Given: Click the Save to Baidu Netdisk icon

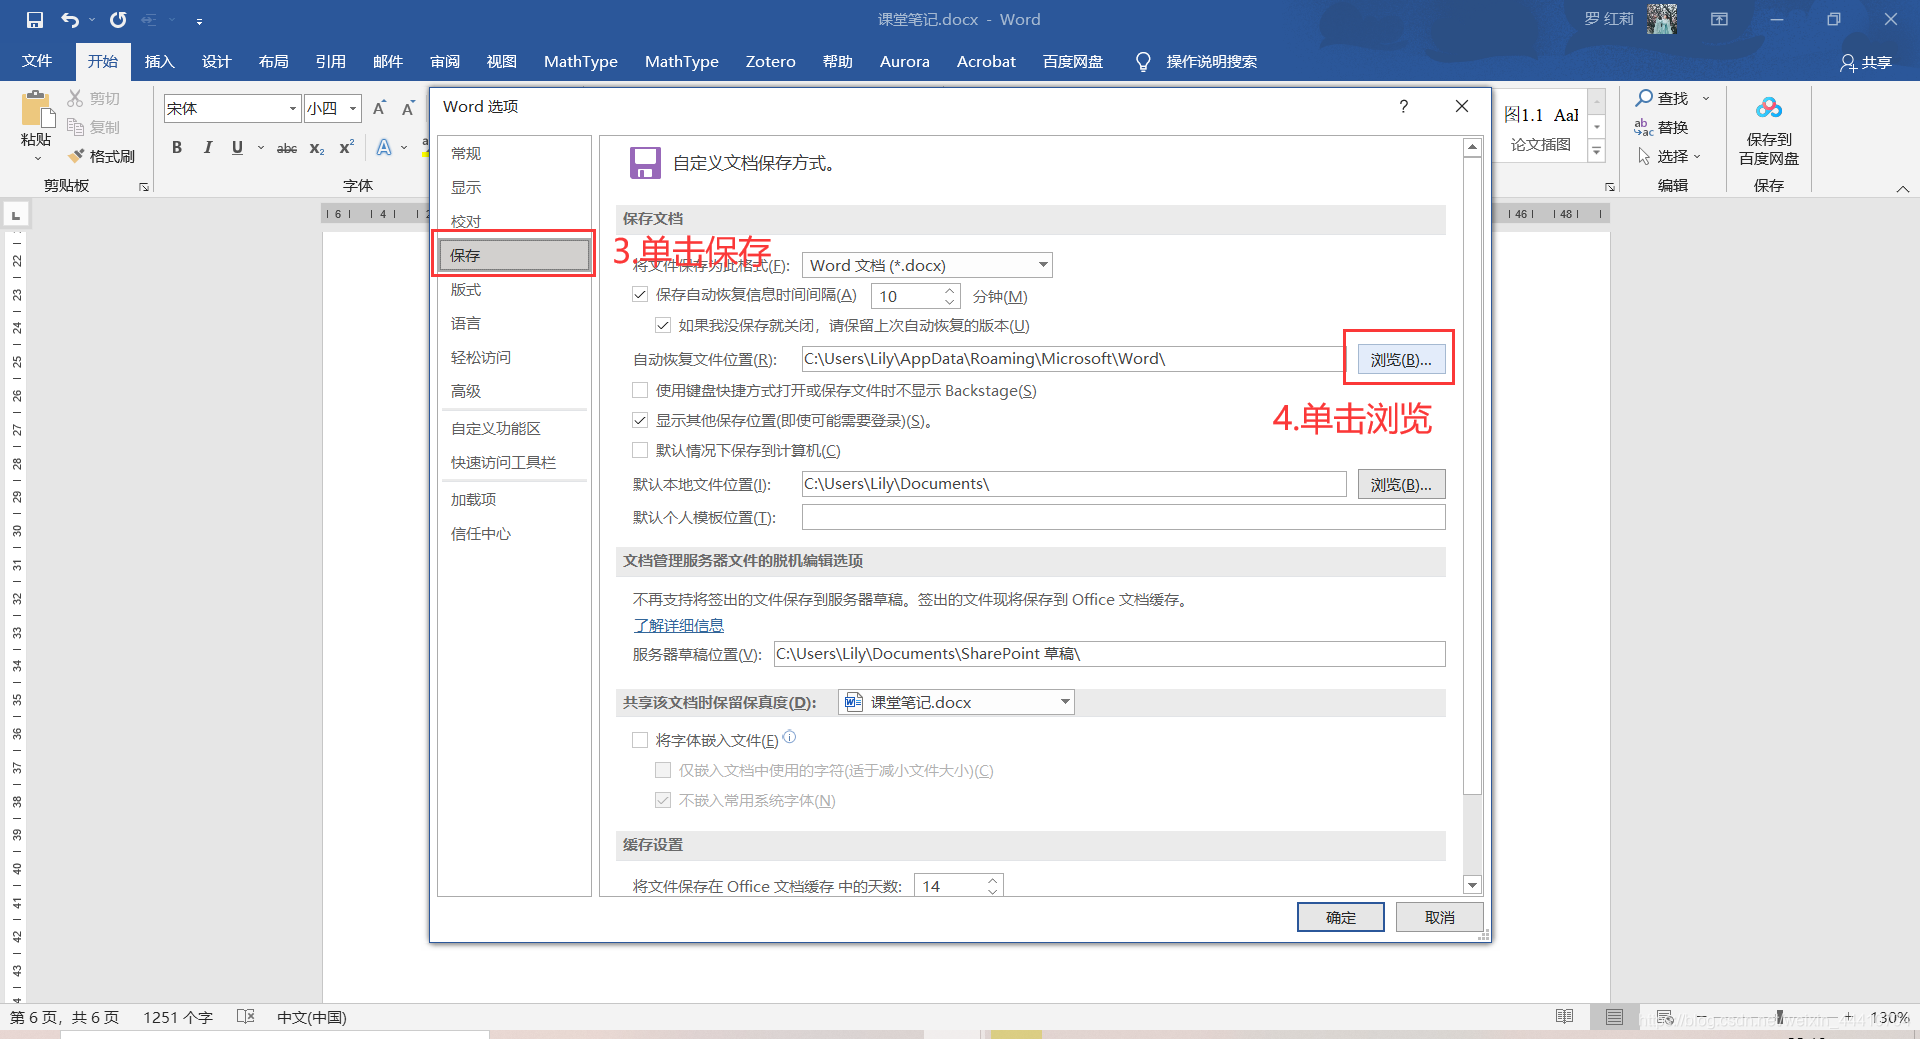Looking at the screenshot, I should pos(1769,108).
